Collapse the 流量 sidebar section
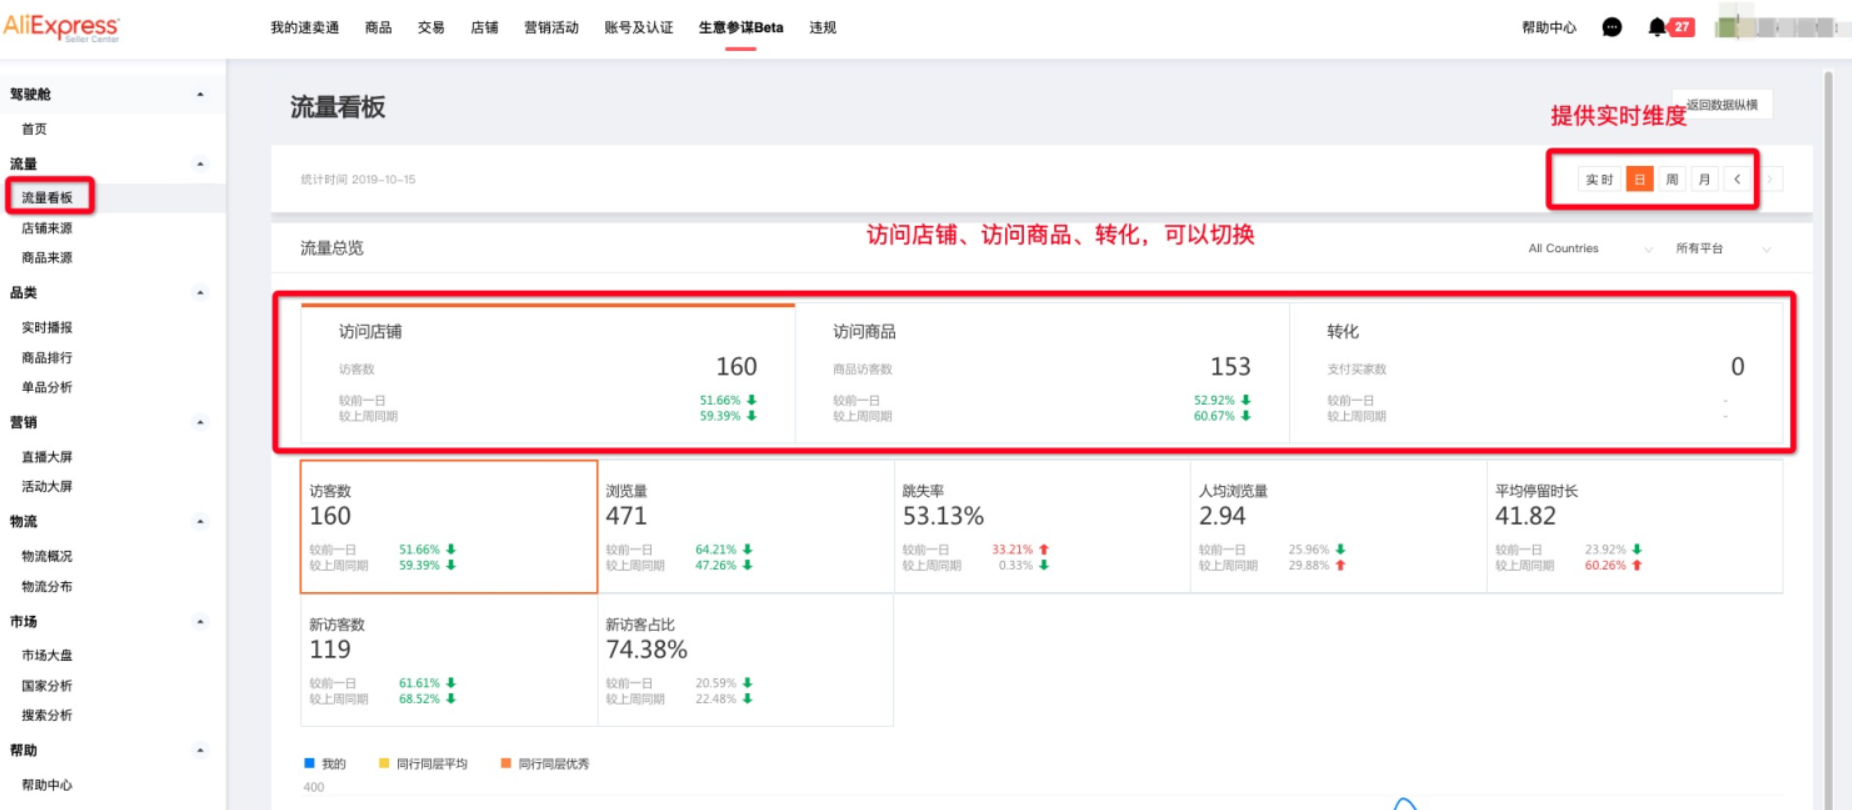Viewport: 1852px width, 810px height. coord(200,164)
